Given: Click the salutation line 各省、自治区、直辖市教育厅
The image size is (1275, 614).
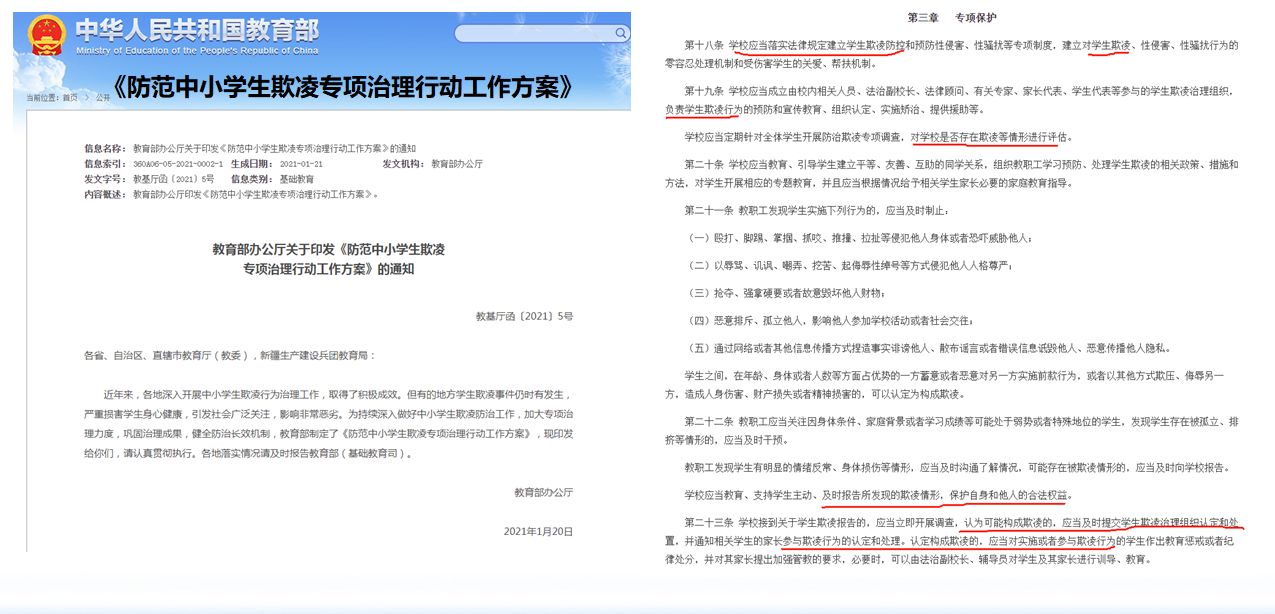Looking at the screenshot, I should pos(228,356).
